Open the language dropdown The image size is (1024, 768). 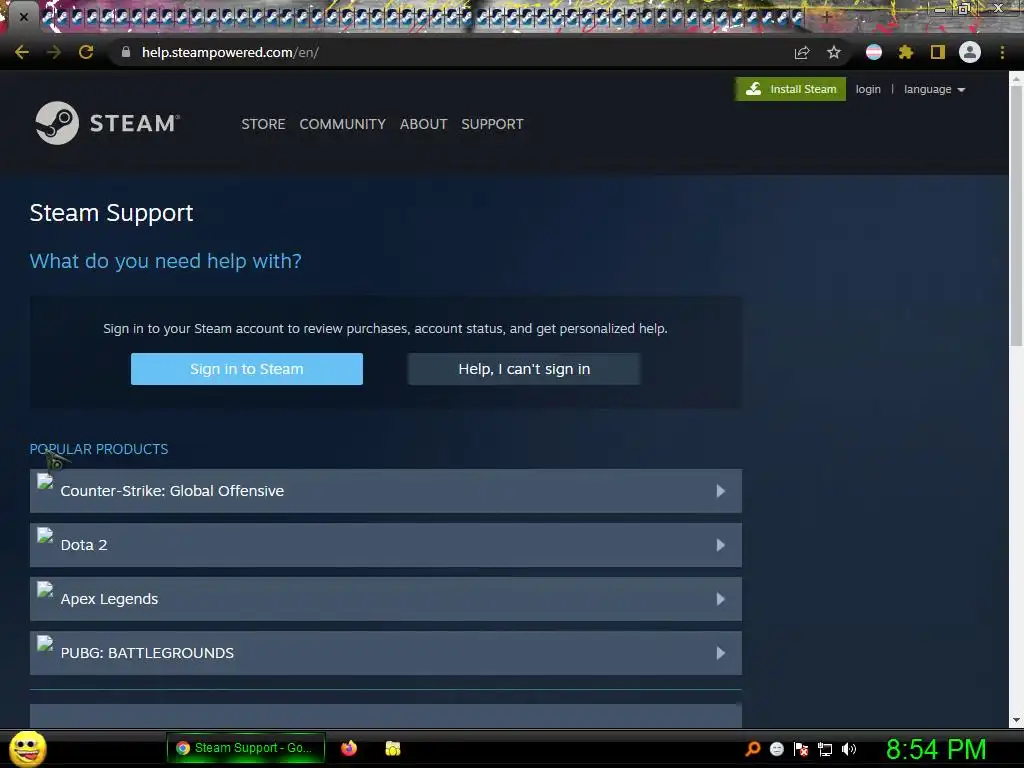click(935, 89)
